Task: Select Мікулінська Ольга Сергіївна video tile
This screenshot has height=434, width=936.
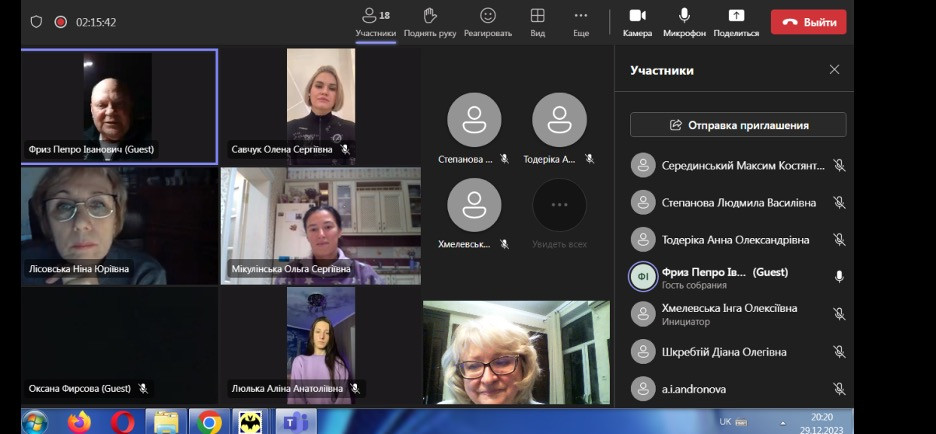Action: pyautogui.click(x=321, y=226)
